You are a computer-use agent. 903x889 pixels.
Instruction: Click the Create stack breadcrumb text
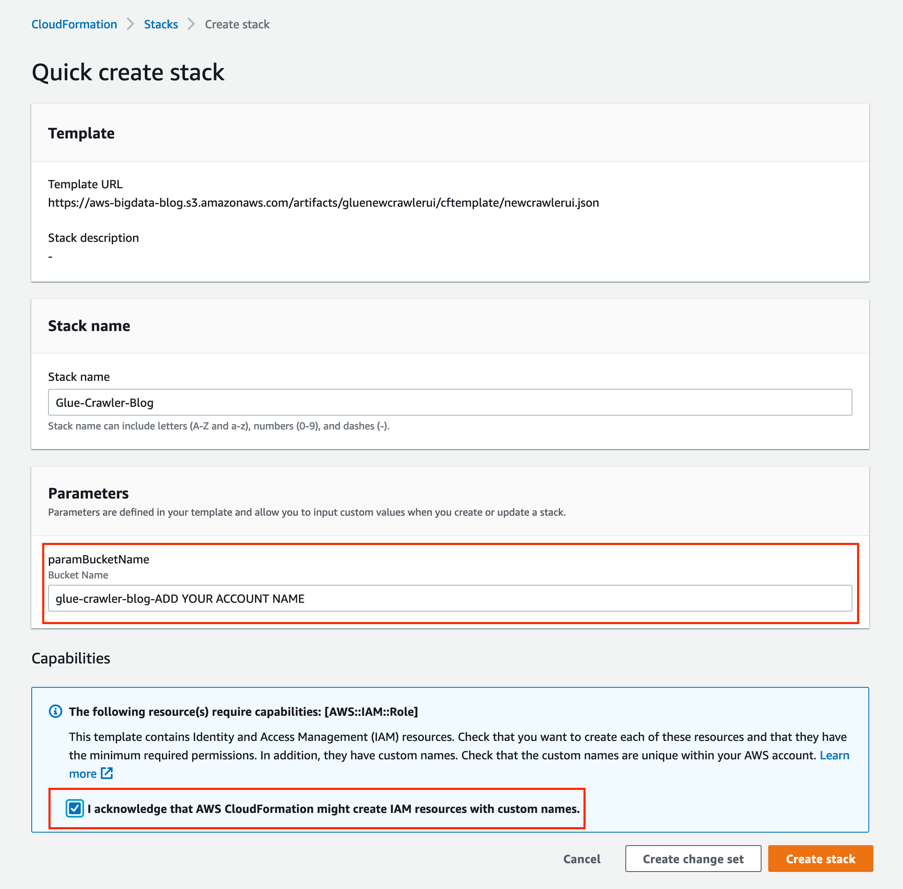pyautogui.click(x=237, y=24)
